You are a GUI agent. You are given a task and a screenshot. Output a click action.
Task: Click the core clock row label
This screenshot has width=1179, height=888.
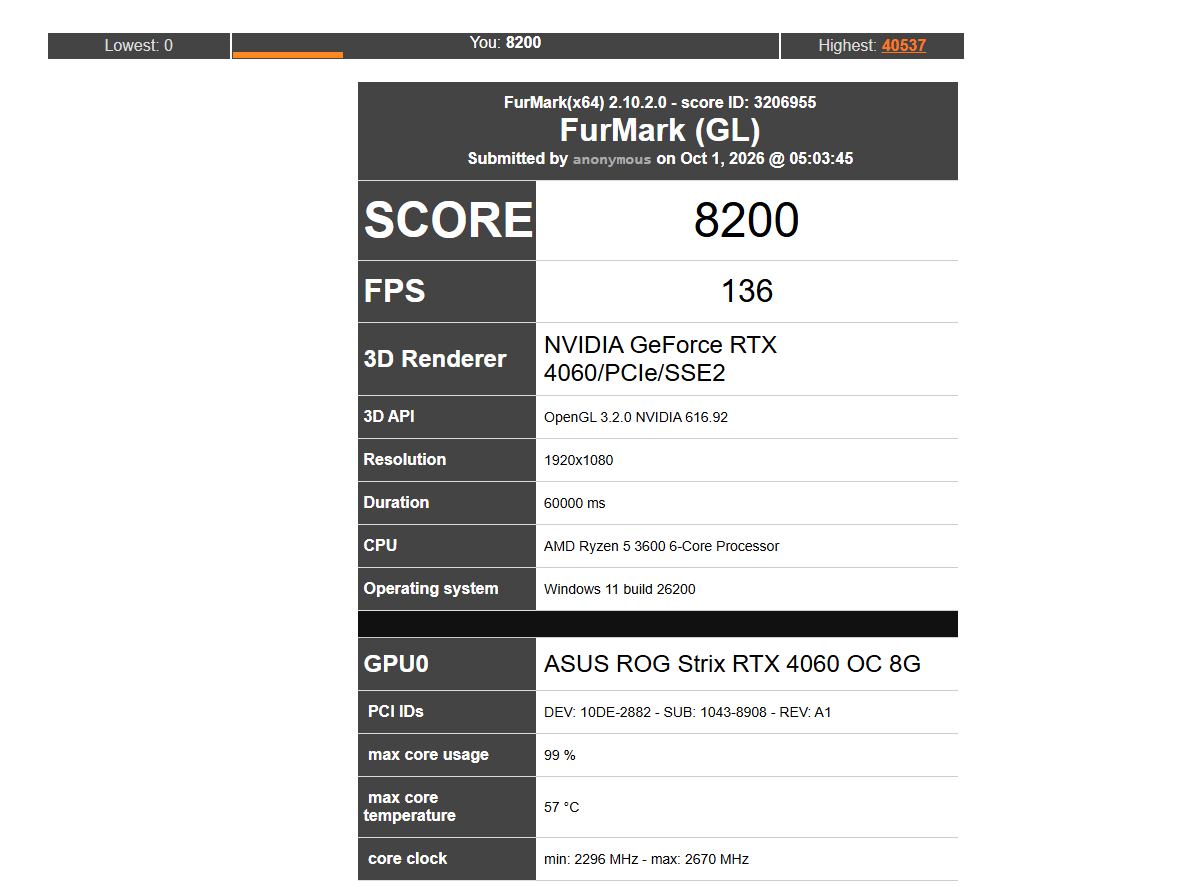(408, 859)
